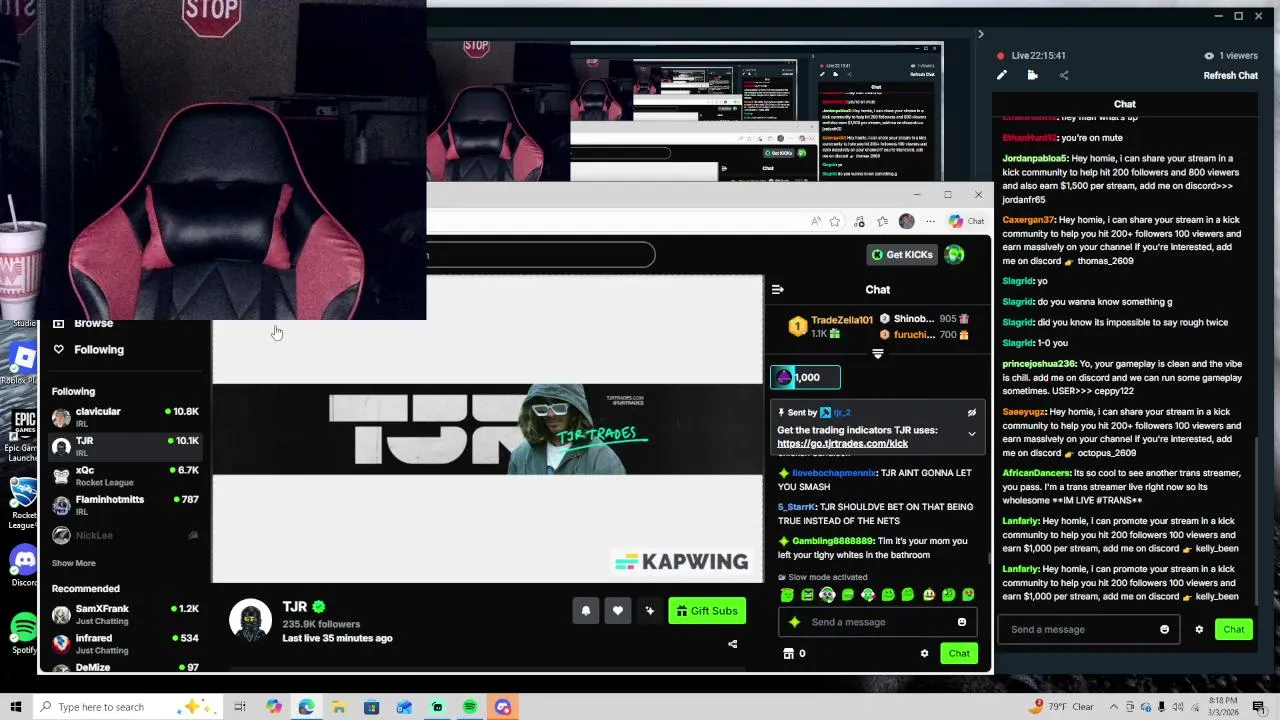Image resolution: width=1280 pixels, height=720 pixels.
Task: Toggle the heart follow button for TJR
Action: [618, 611]
